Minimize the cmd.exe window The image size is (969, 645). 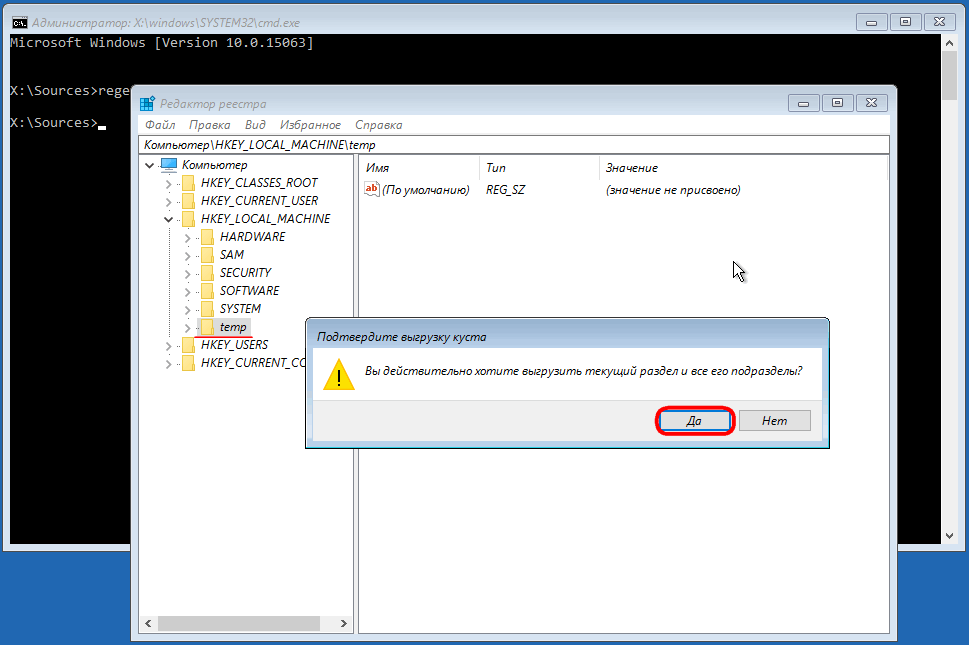[871, 22]
